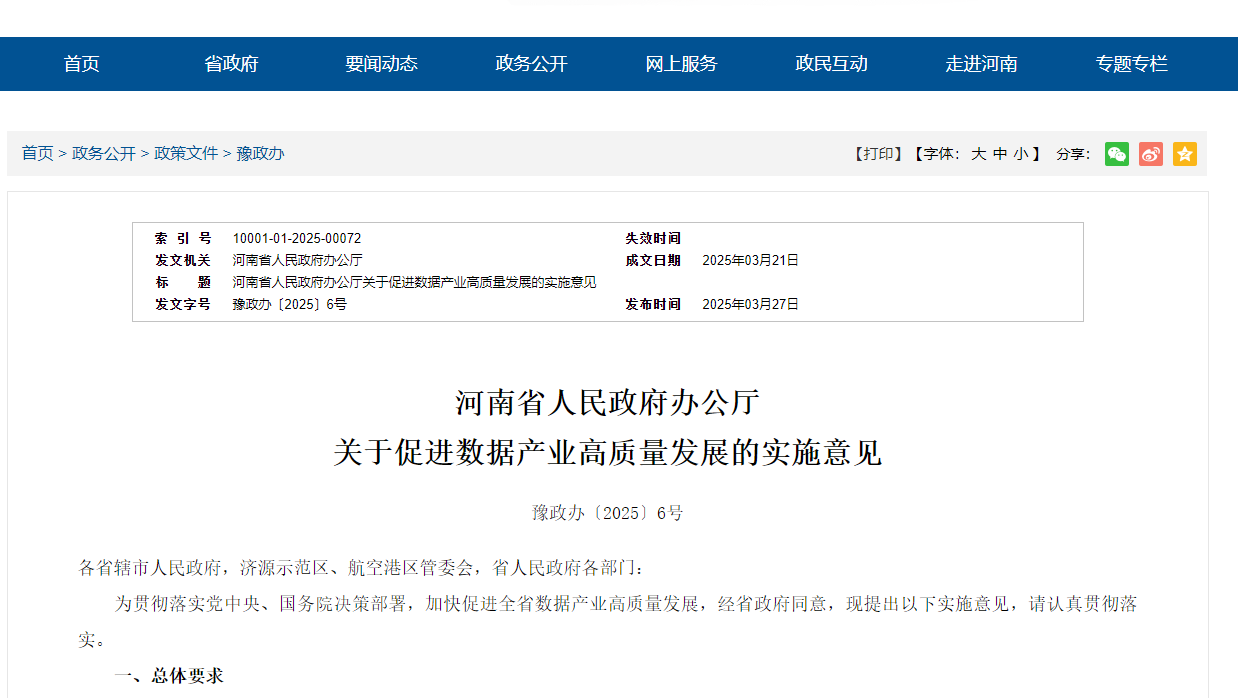Open 网上服务 navigation item

682,64
